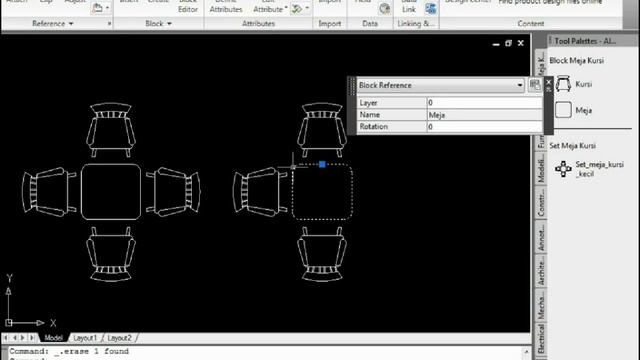Click the Layer value field in properties
This screenshot has height=360, width=640.
pos(484,102)
